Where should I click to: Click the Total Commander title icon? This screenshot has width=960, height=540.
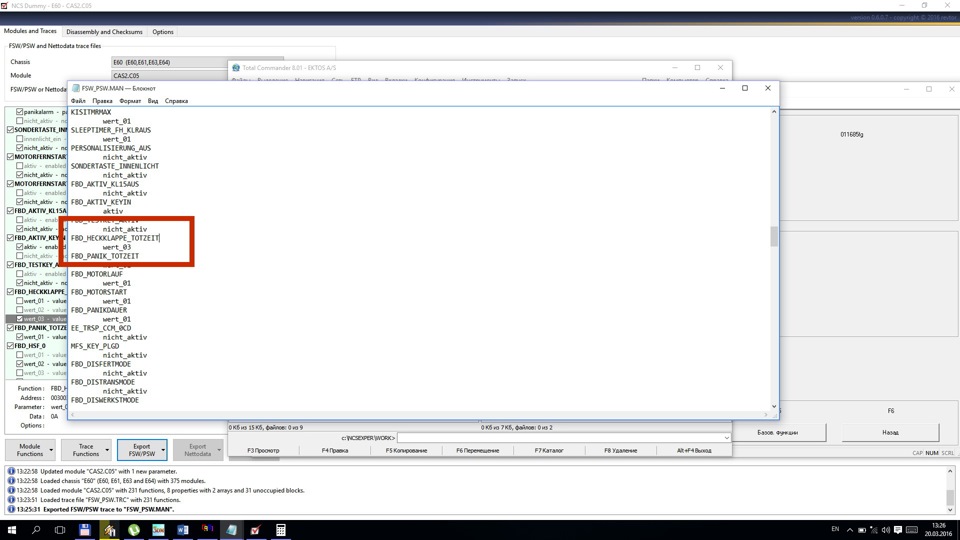point(236,68)
